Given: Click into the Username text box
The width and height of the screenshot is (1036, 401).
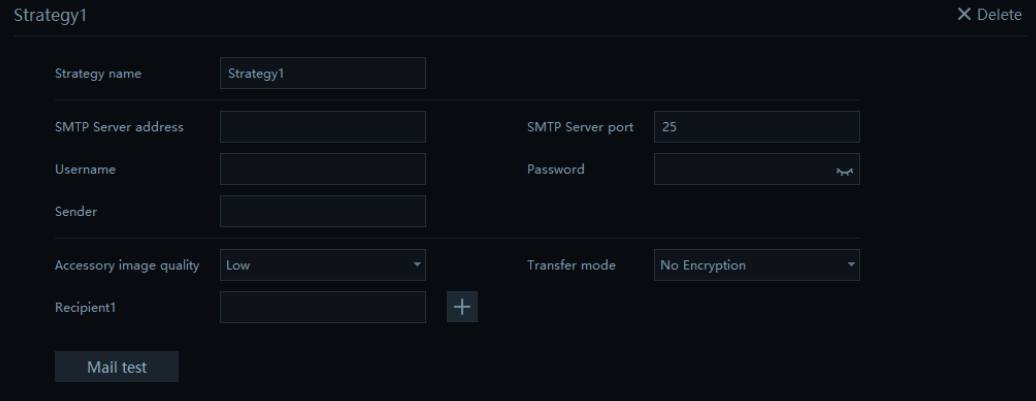Looking at the screenshot, I should pyautogui.click(x=322, y=169).
